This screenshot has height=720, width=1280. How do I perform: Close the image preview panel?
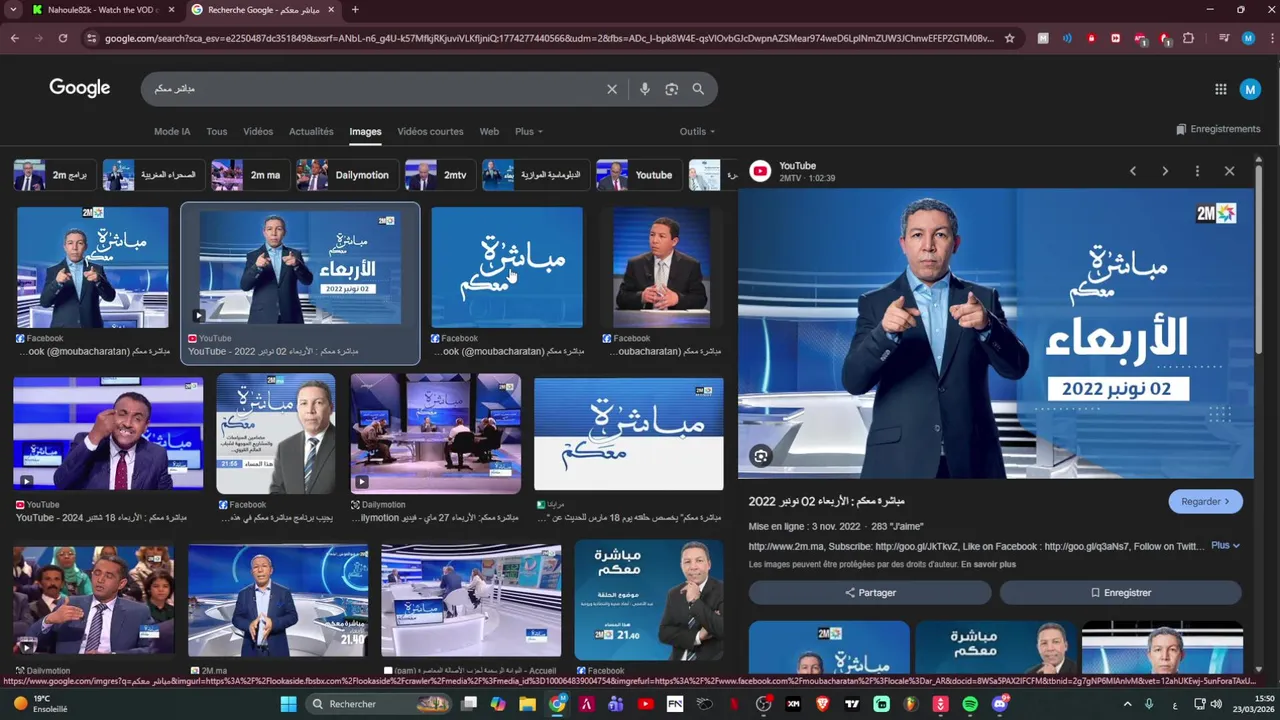coord(1230,171)
